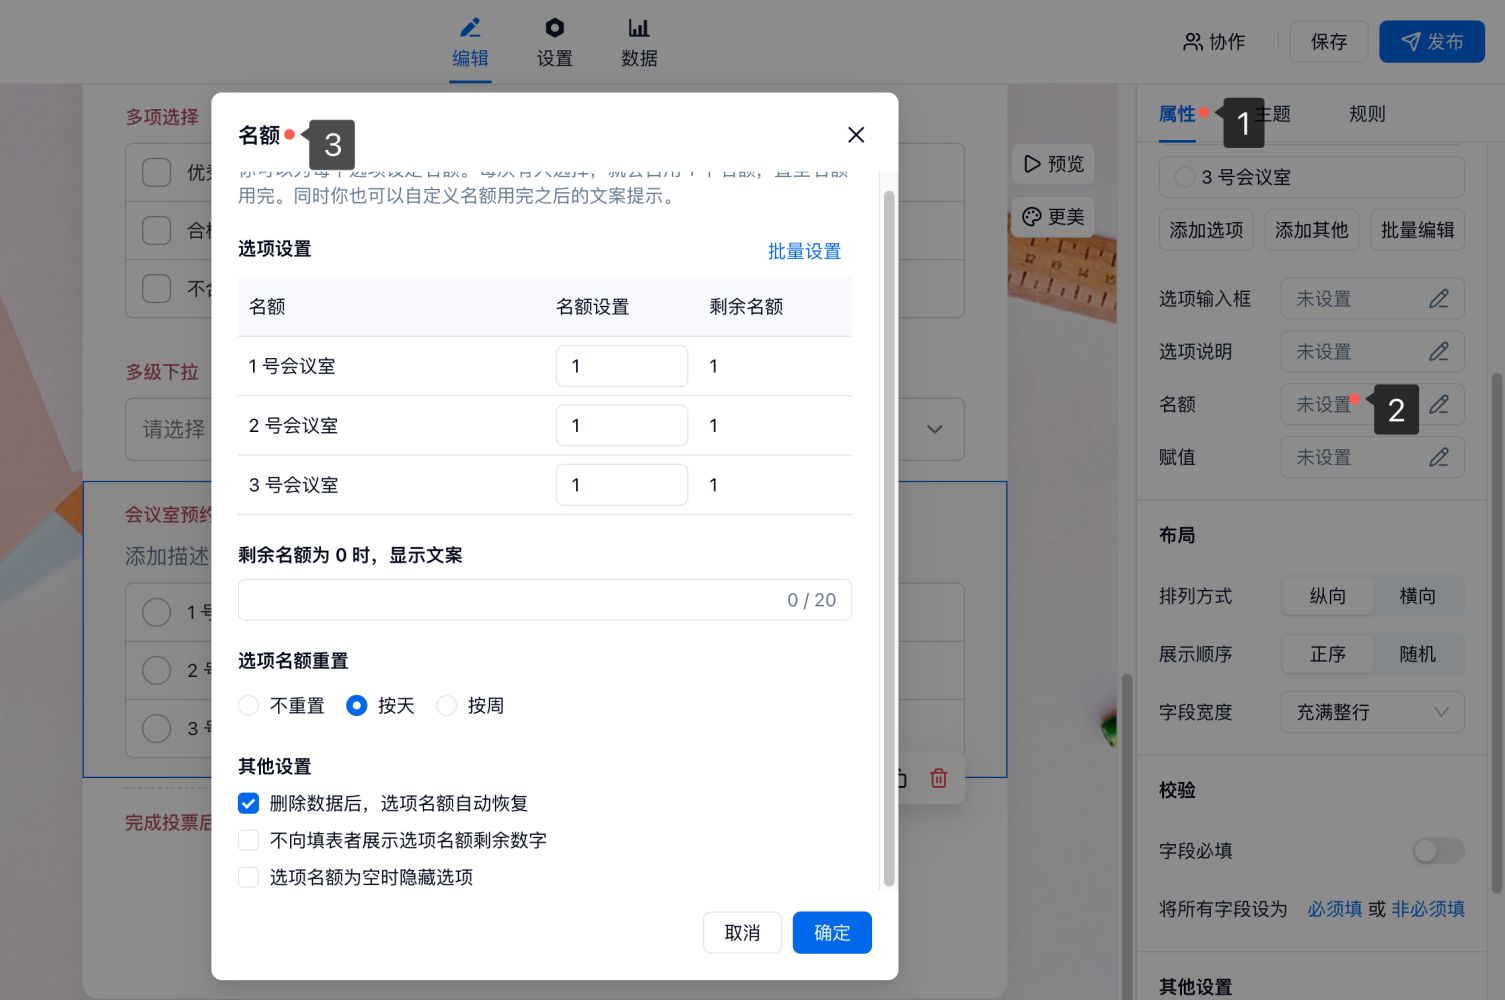Click the 选项说明 未设置 field
Image resolution: width=1505 pixels, height=1000 pixels.
click(x=1373, y=352)
